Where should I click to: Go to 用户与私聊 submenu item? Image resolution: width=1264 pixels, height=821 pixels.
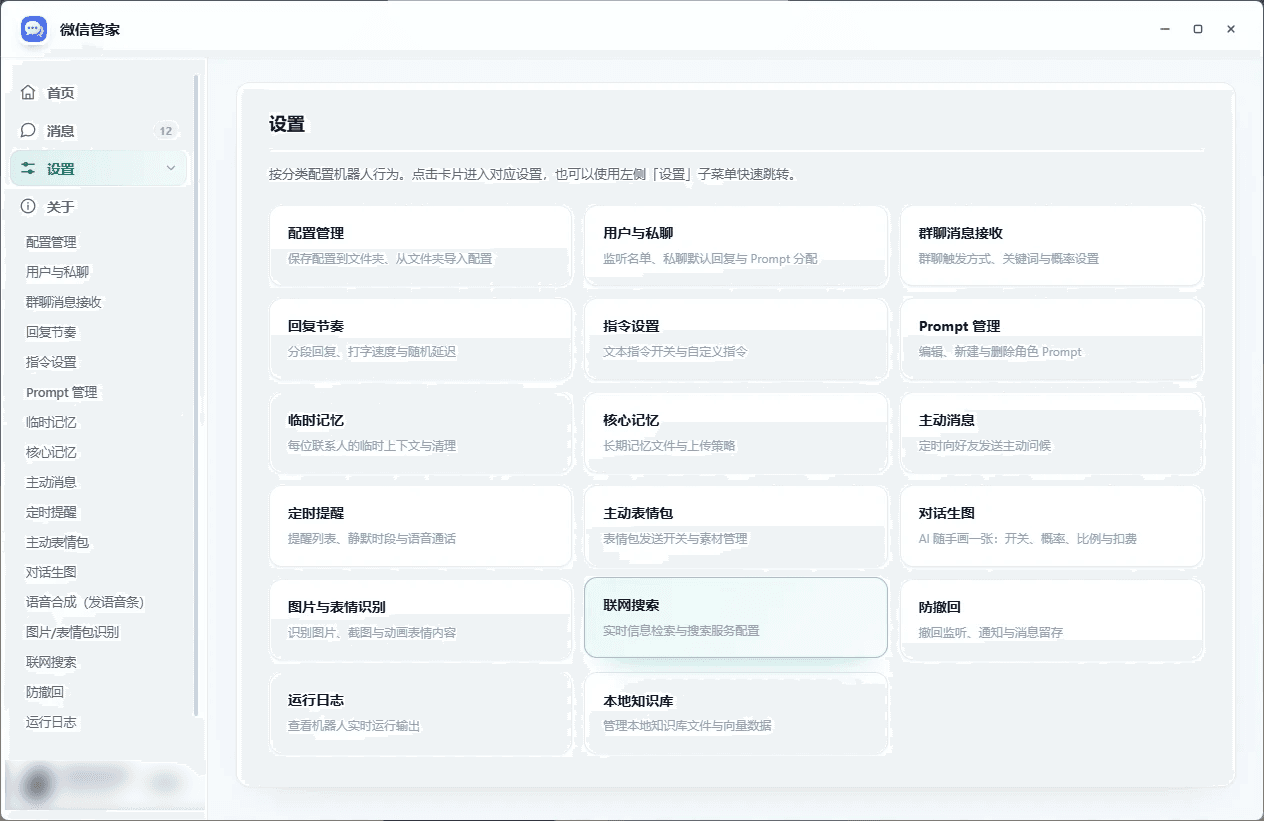pyautogui.click(x=57, y=272)
